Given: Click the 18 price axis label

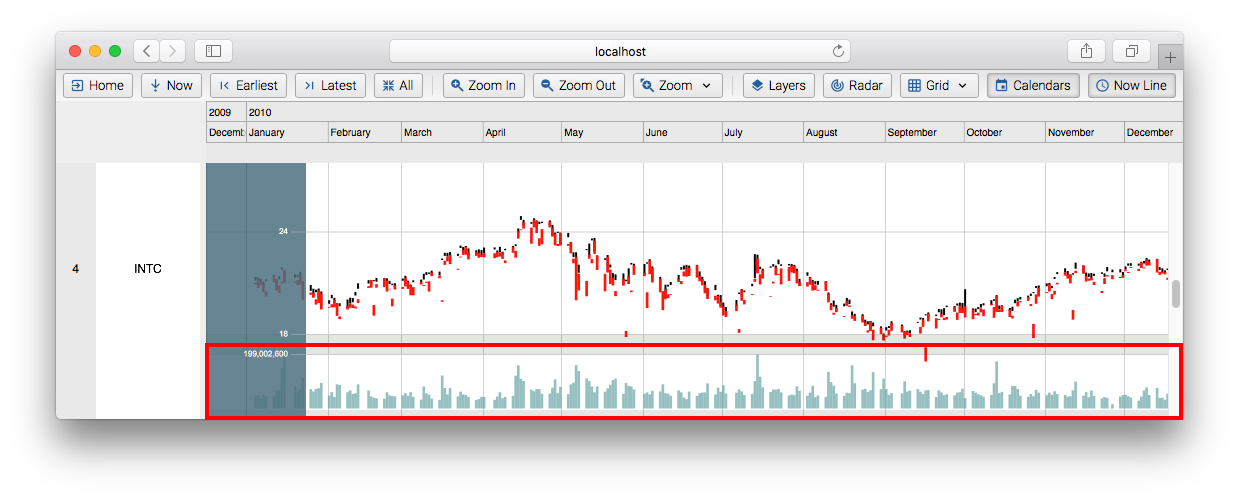Looking at the screenshot, I should (283, 333).
